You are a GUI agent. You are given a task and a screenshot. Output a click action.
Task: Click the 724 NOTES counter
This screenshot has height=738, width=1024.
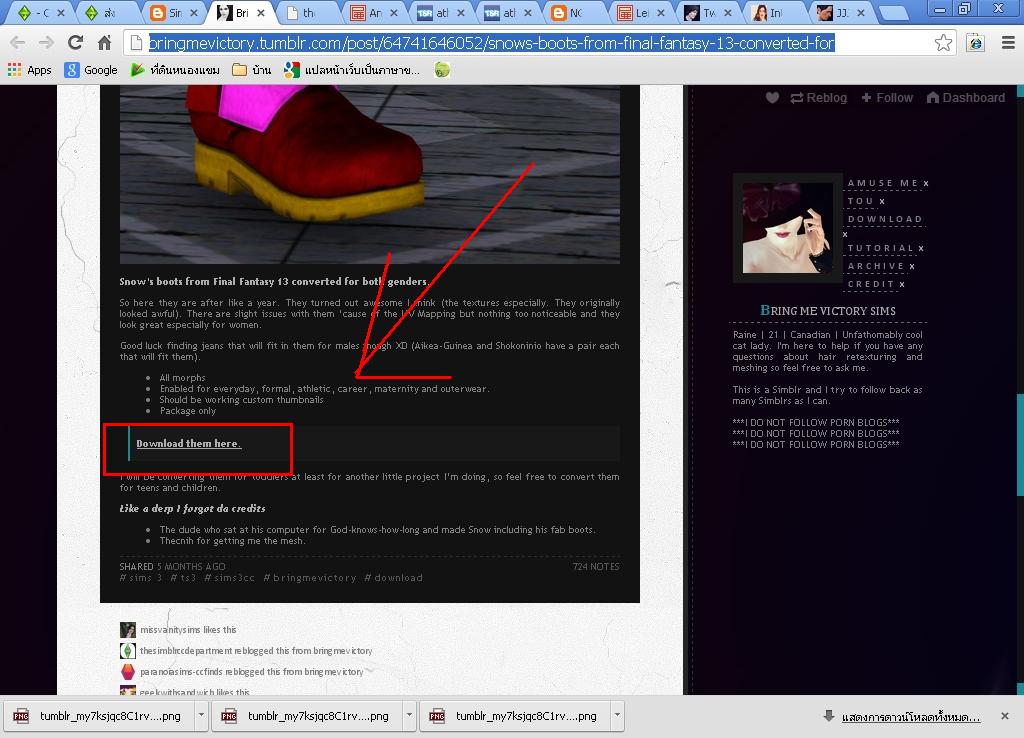(596, 567)
